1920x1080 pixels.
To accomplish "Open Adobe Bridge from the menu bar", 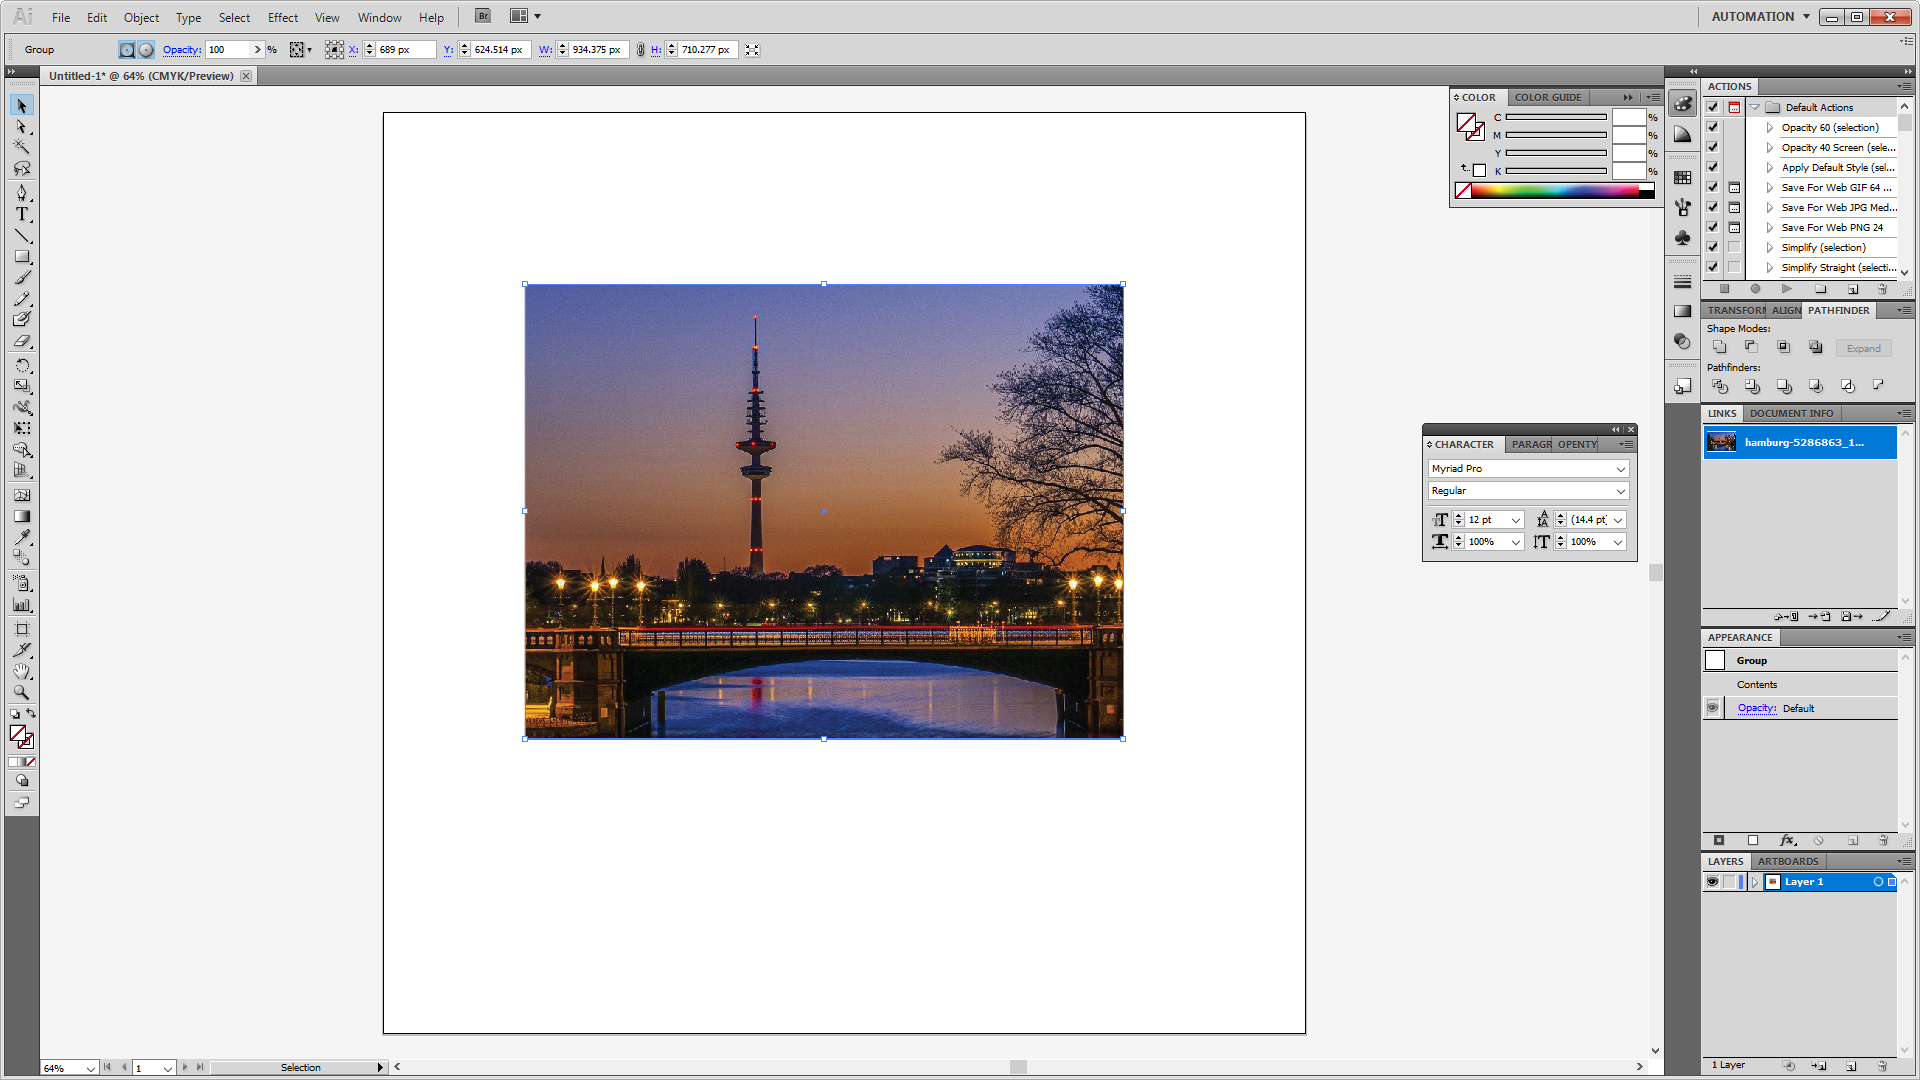I will pyautogui.click(x=483, y=16).
